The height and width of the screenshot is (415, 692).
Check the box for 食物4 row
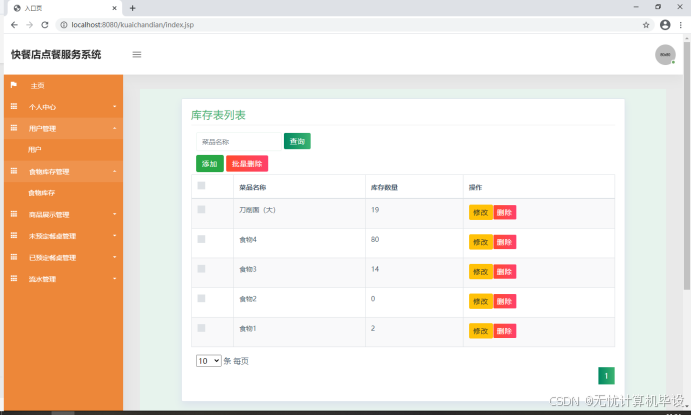201,239
